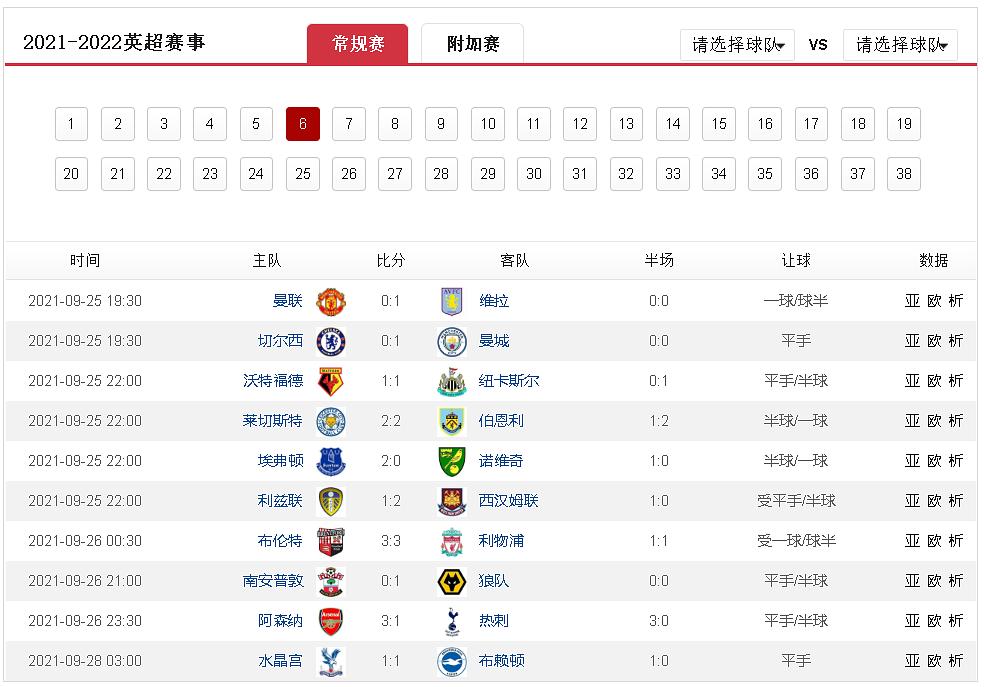
Task: Click the Liverpool club crest
Action: tap(452, 541)
